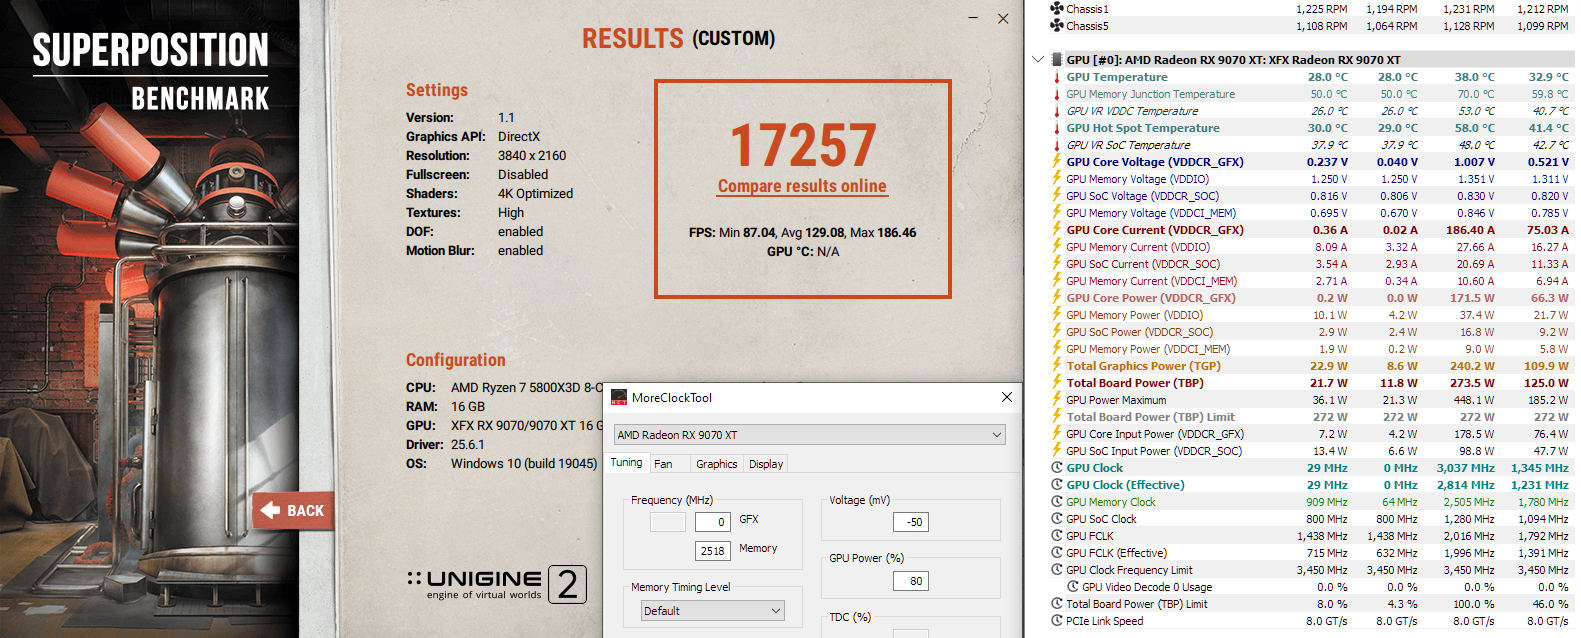Click the icon for GPU Video Decode 0 Usage
The width and height of the screenshot is (1581, 638).
point(1073,587)
